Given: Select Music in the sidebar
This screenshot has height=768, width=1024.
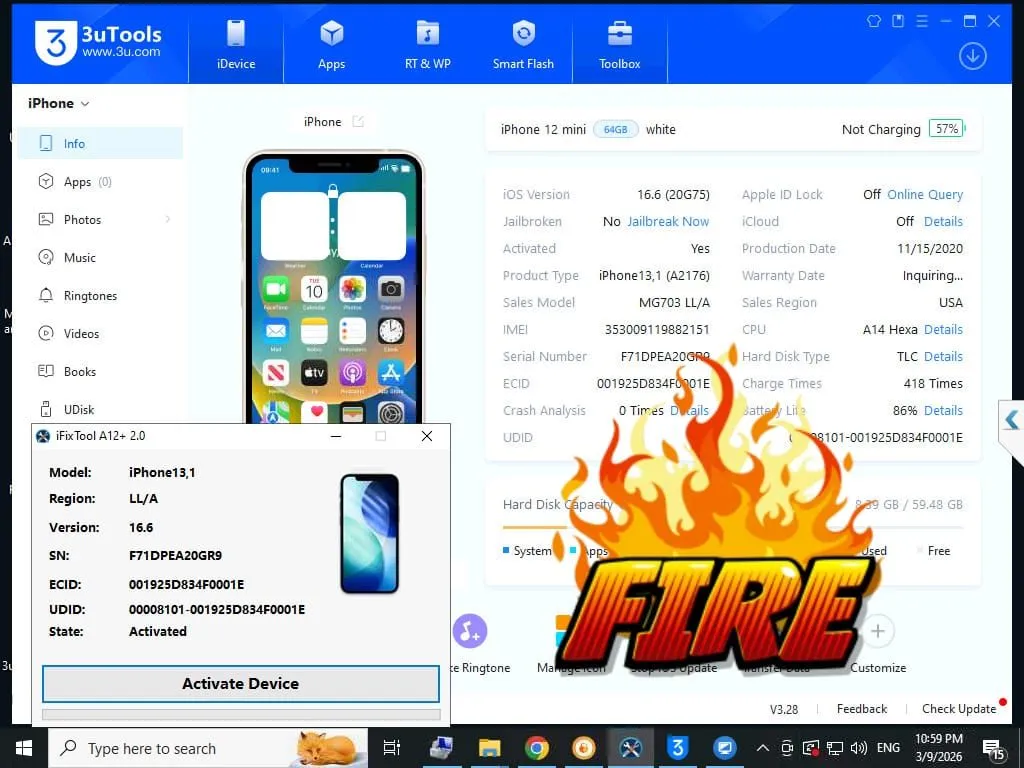Looking at the screenshot, I should pyautogui.click(x=79, y=258).
